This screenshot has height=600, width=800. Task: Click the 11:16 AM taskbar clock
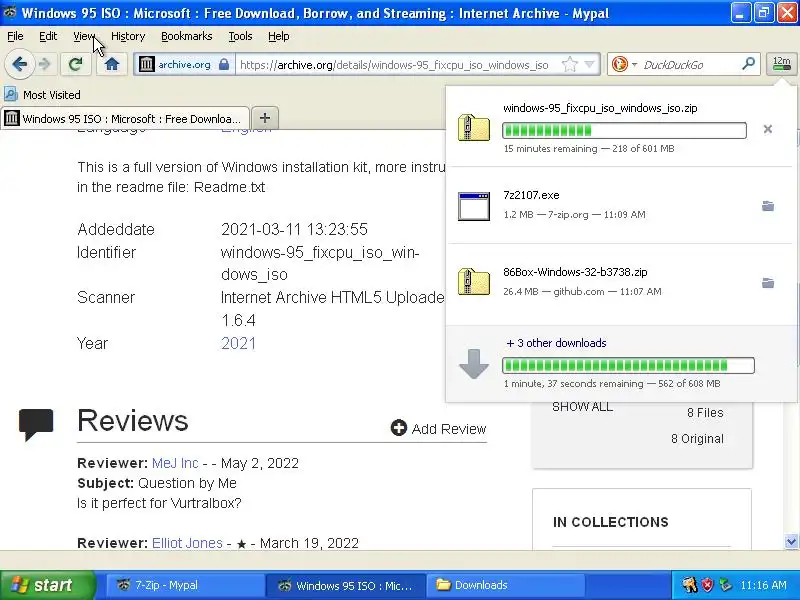763,585
